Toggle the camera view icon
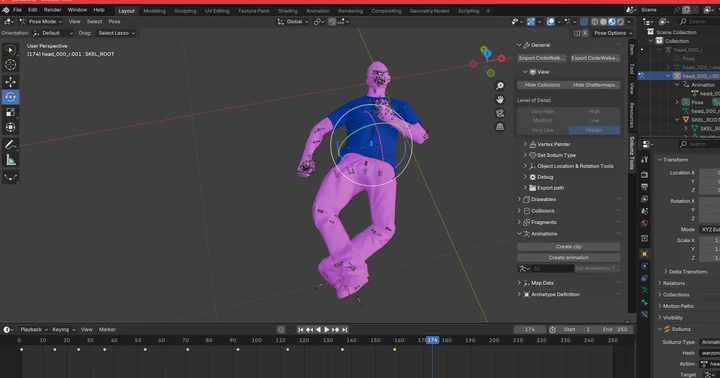Viewport: 720px width, 378px height. click(500, 113)
